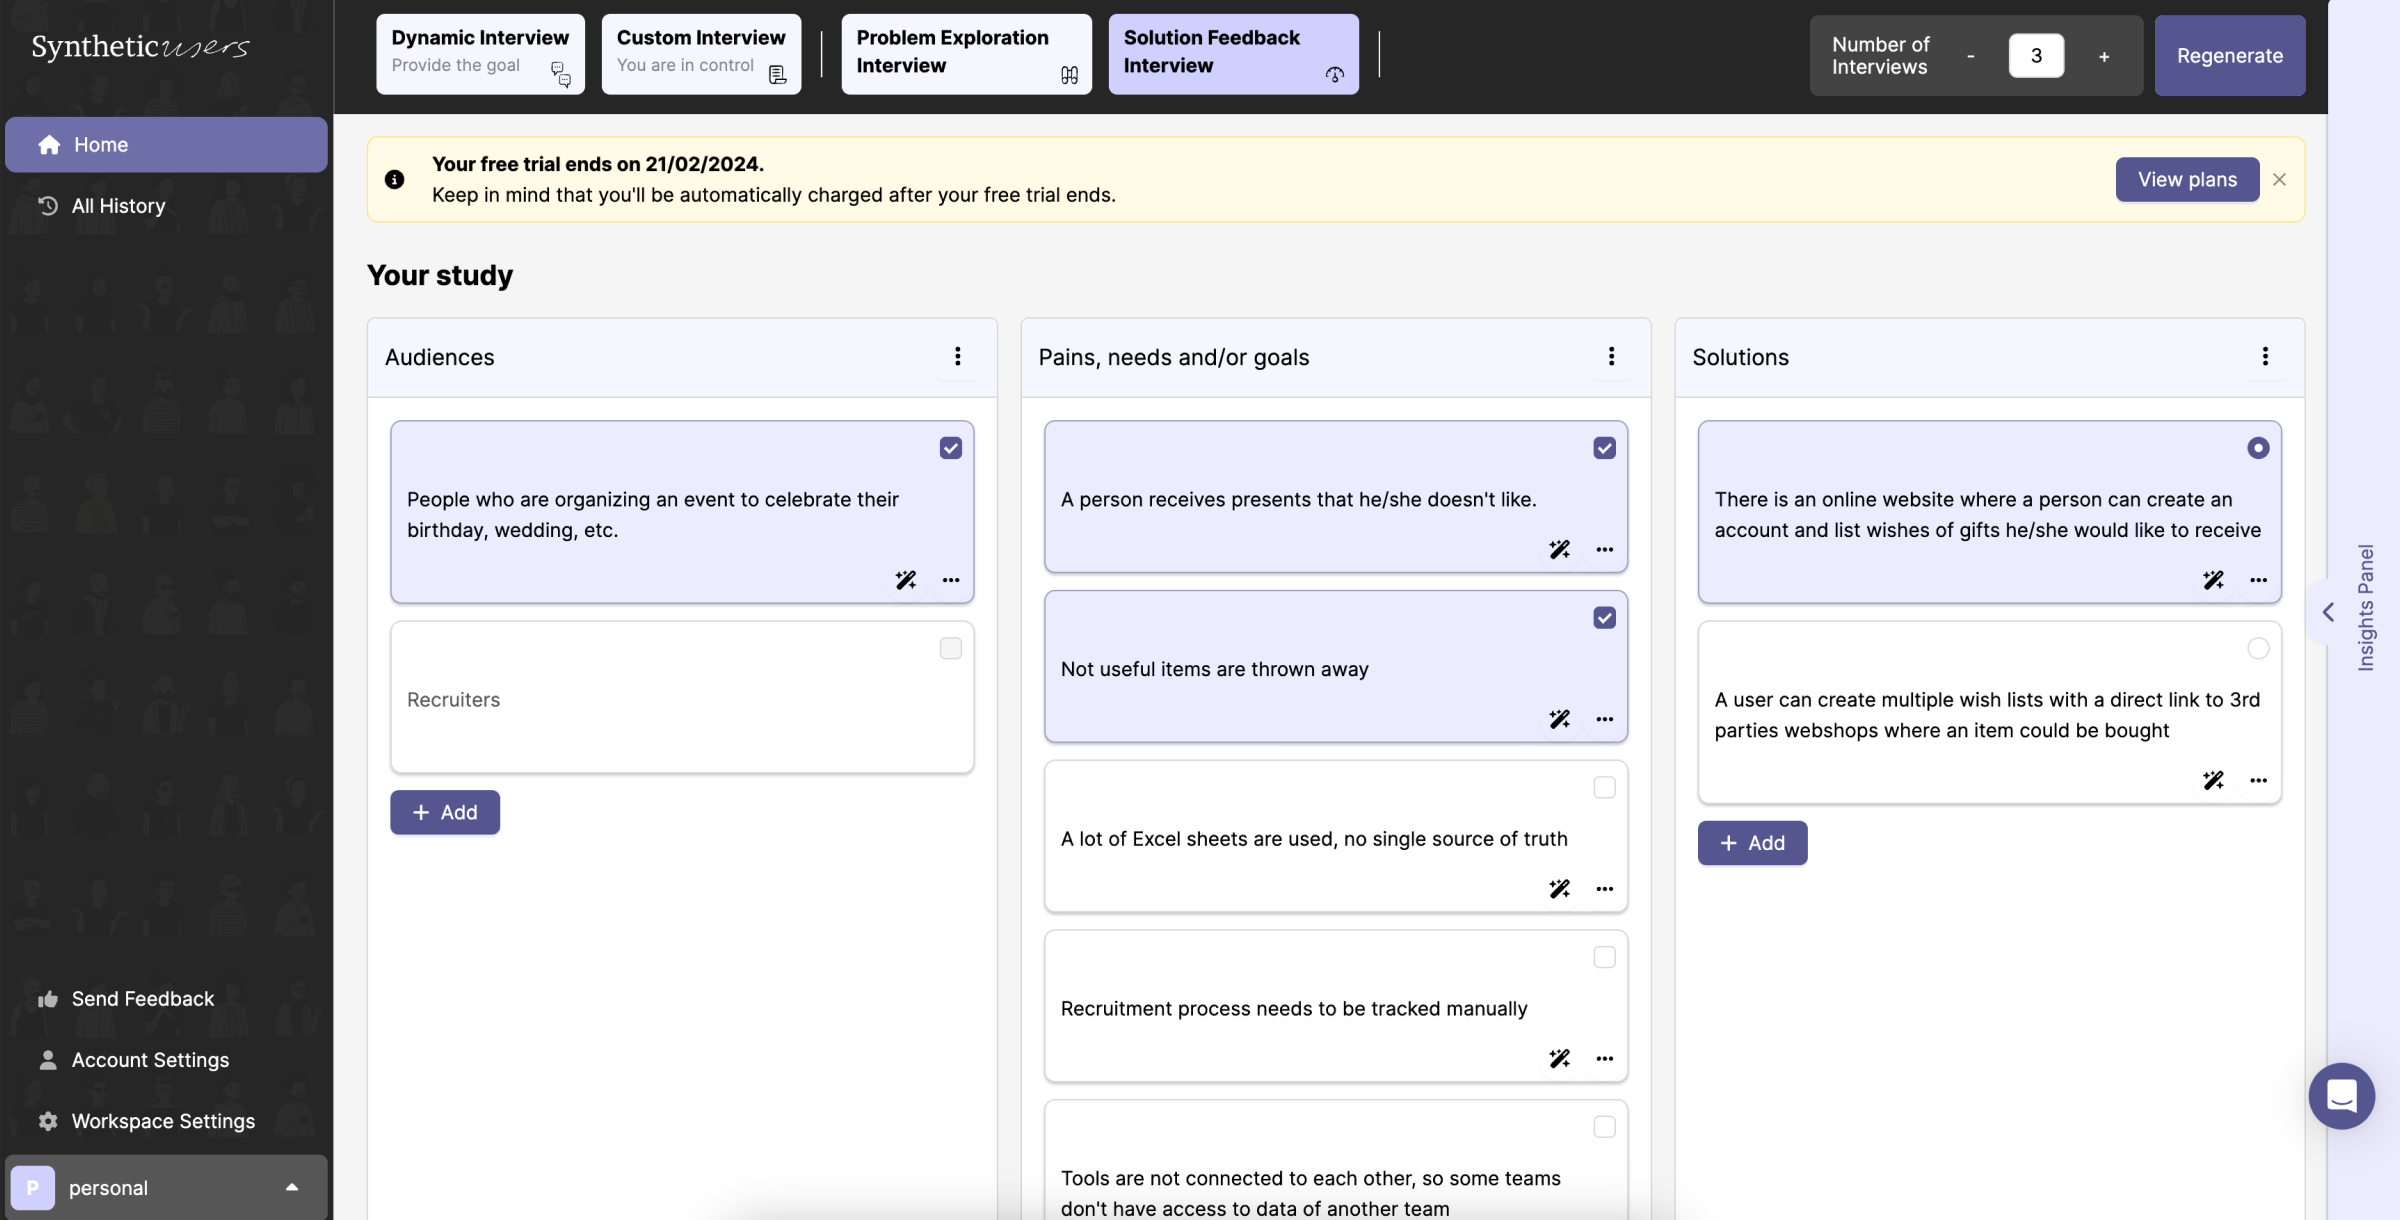Viewport: 2400px width, 1220px height.
Task: Open ellipsis menu on Excel sheets card
Action: point(1604,889)
